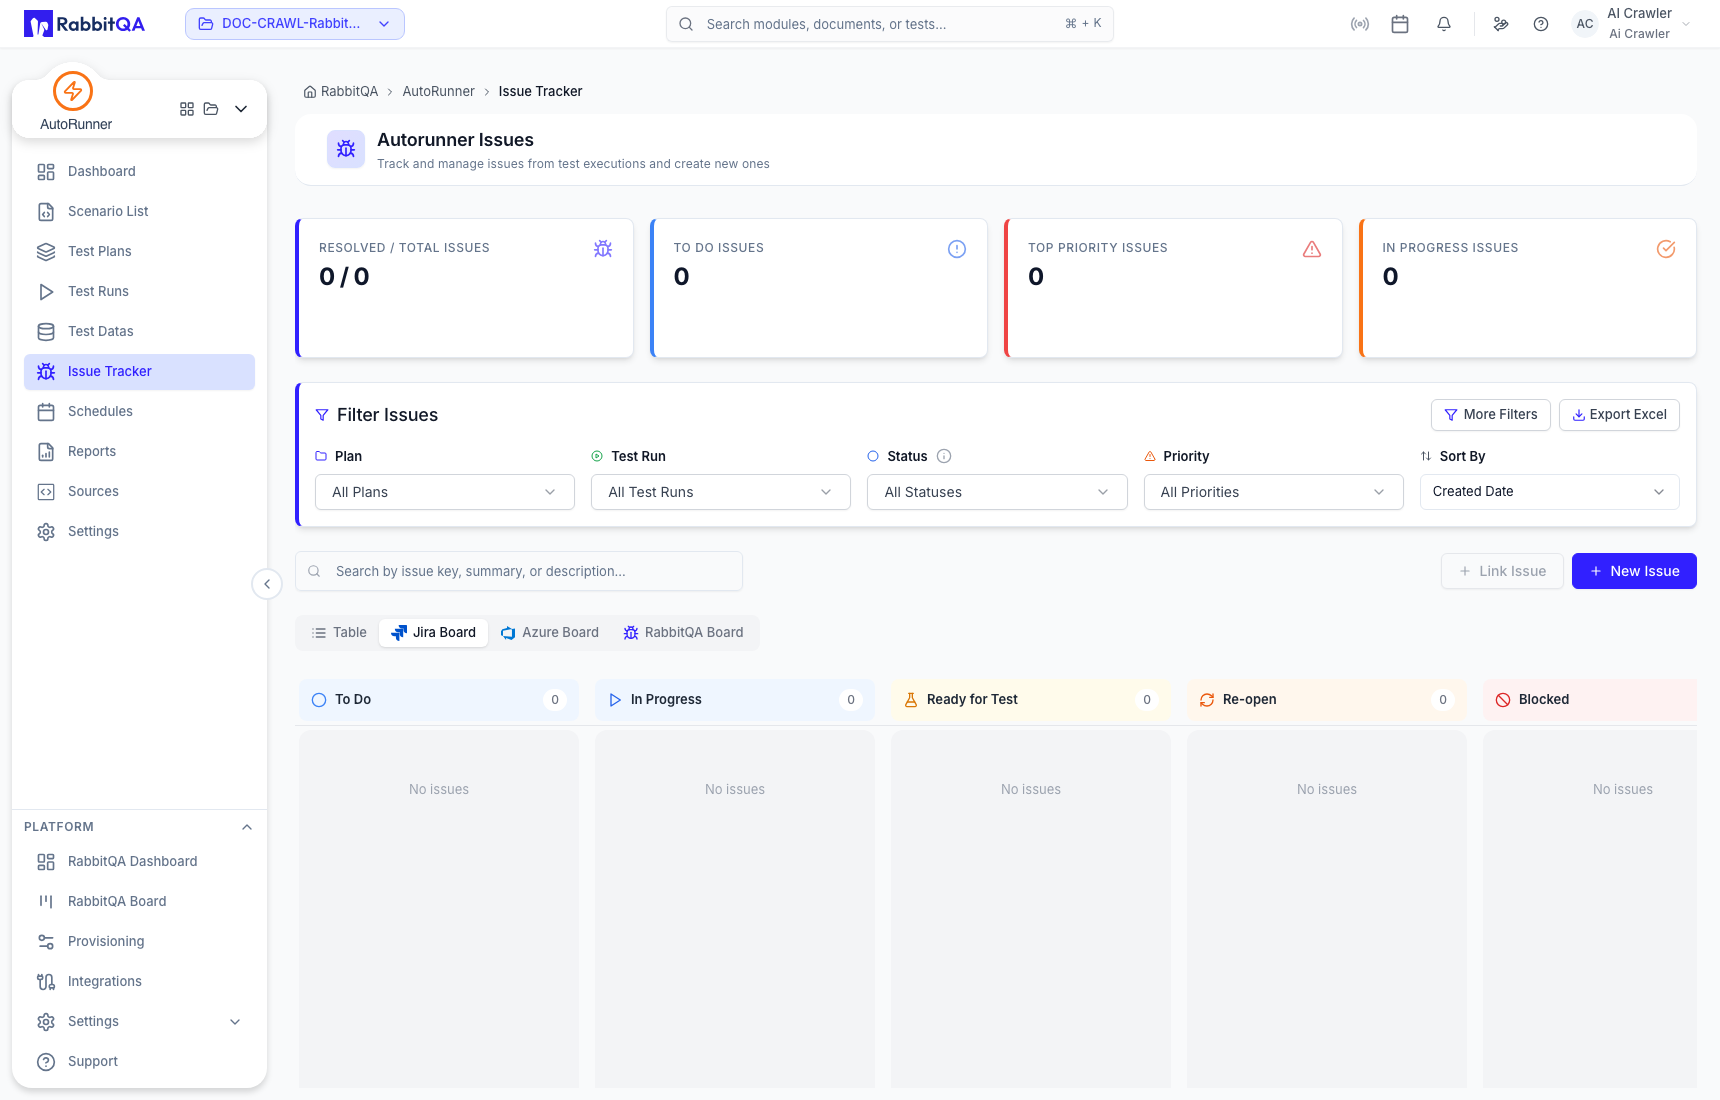Open Issue Tracker in sidebar
Screen dimensions: 1720x1100
pyautogui.click(x=139, y=372)
